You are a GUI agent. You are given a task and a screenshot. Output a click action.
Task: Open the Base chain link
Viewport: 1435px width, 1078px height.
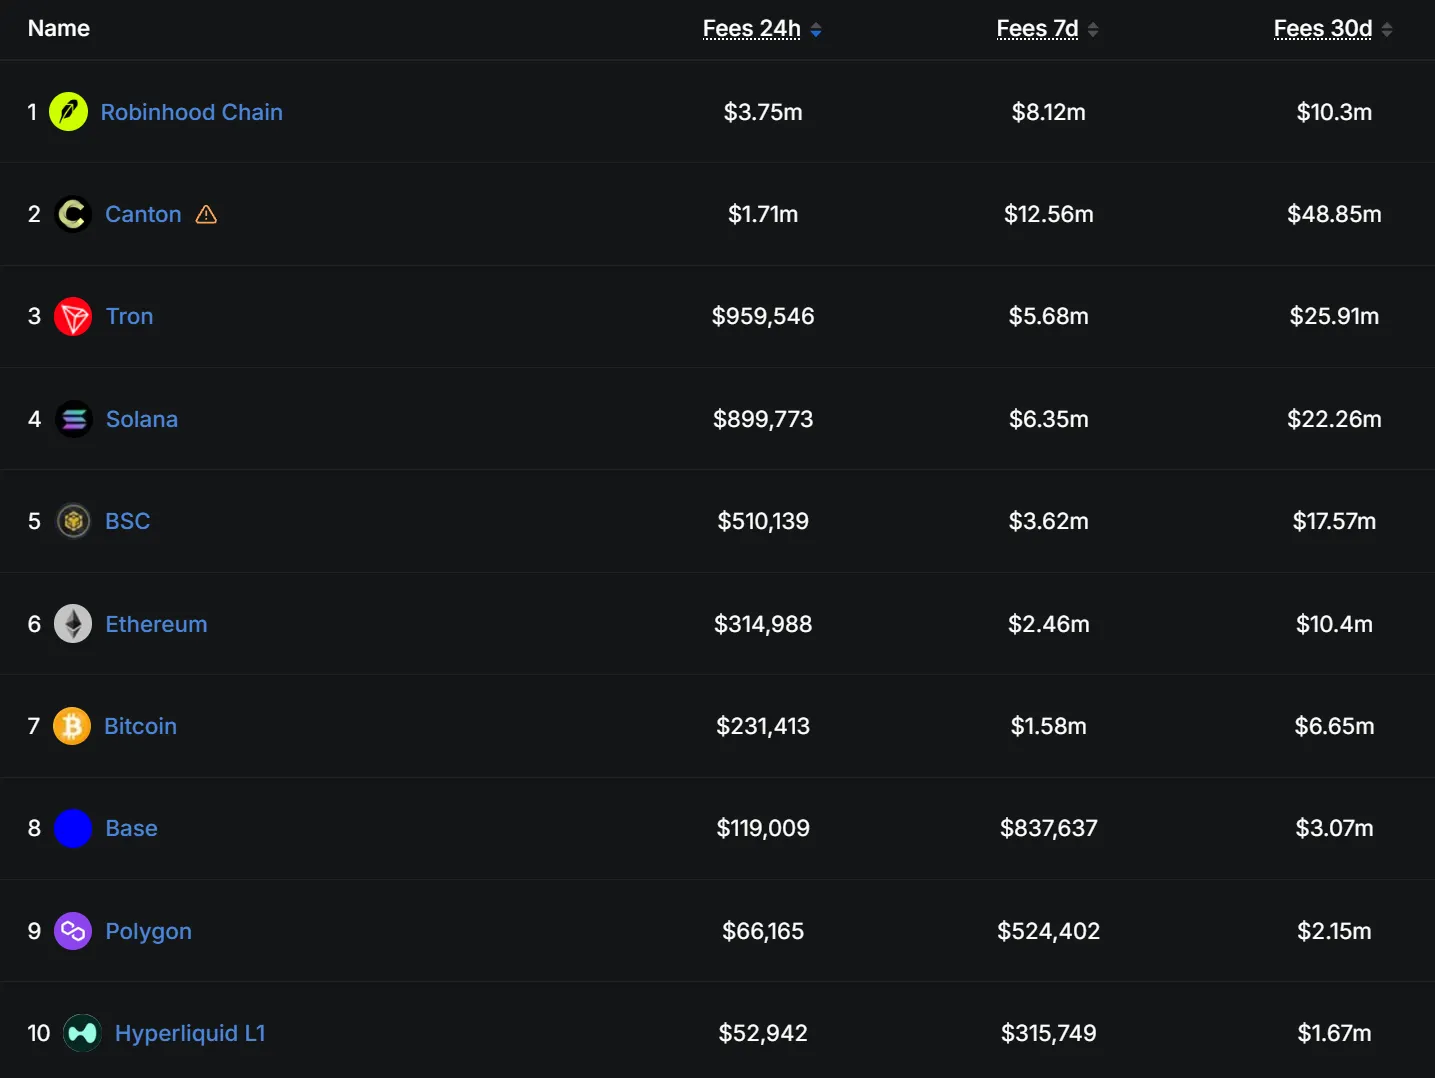point(132,828)
